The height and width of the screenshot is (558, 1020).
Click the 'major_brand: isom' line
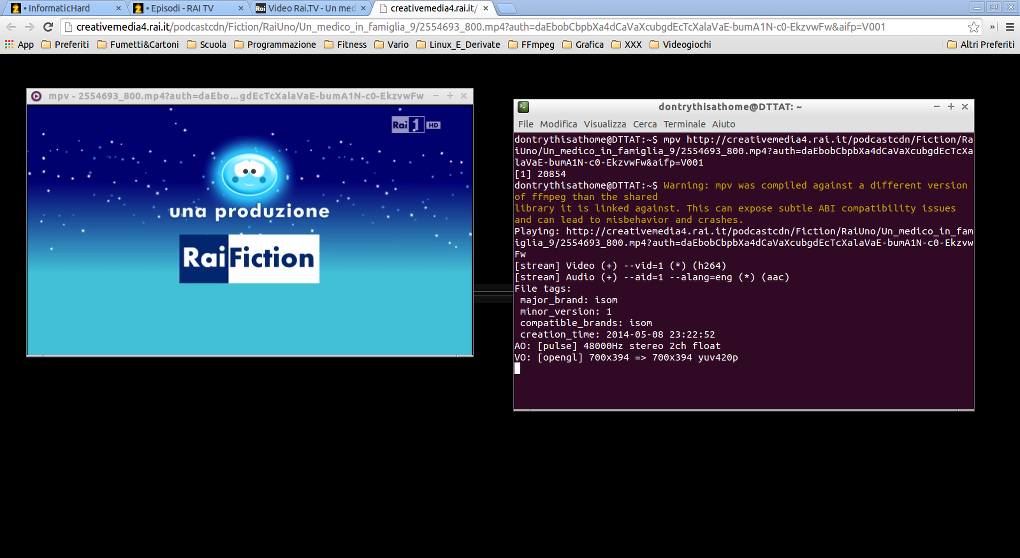click(x=569, y=300)
